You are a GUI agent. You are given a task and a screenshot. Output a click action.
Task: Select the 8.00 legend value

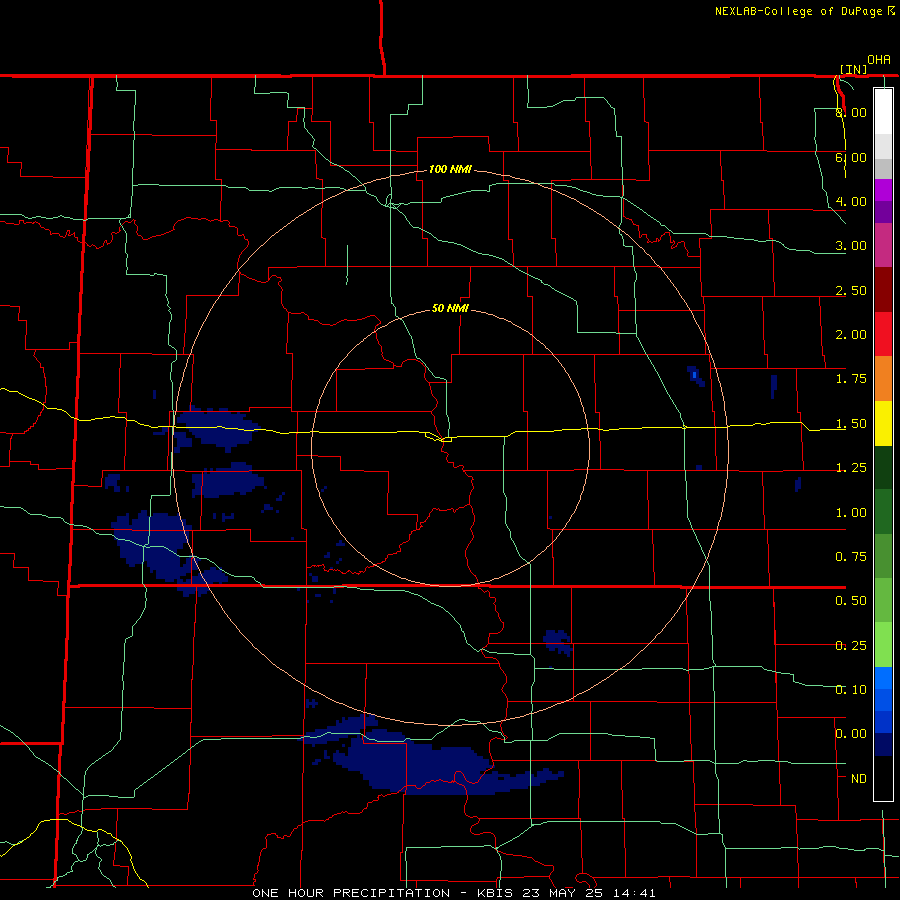tap(851, 112)
